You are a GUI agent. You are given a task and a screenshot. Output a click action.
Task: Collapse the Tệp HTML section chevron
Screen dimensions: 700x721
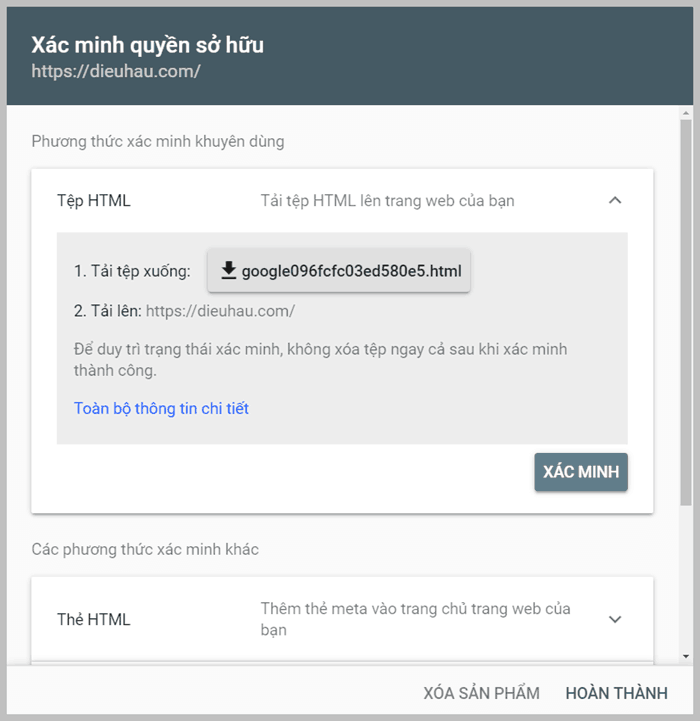(x=615, y=200)
